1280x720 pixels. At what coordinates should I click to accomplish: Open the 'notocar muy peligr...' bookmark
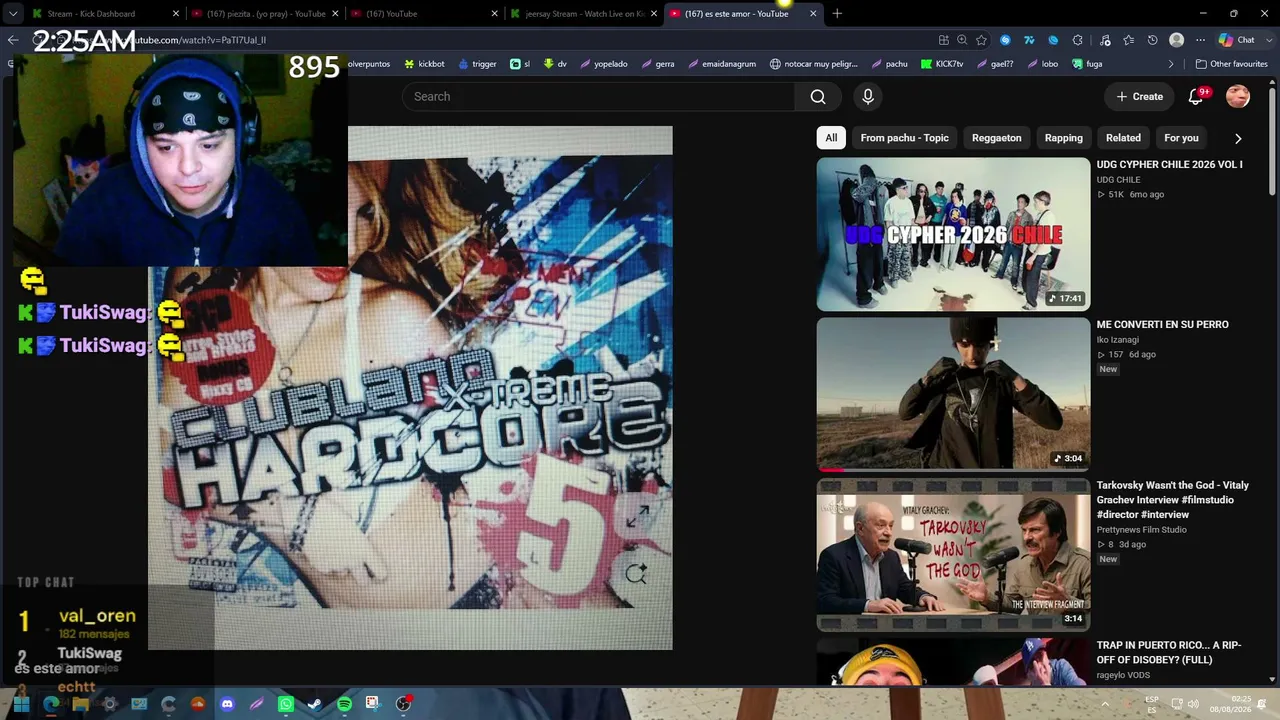pos(813,64)
